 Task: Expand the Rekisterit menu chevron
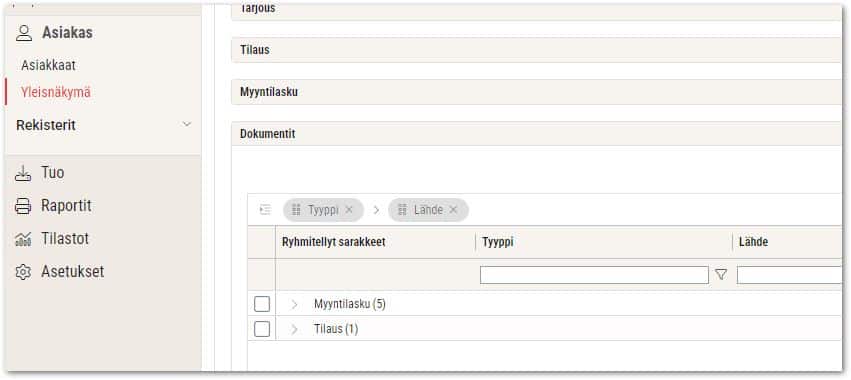187,124
